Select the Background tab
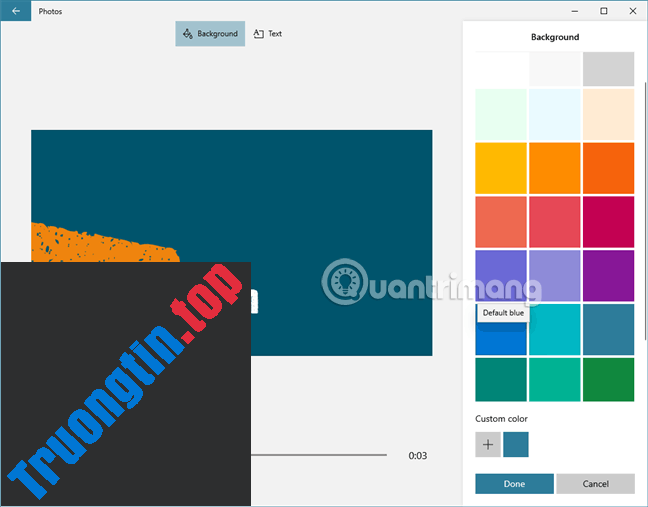This screenshot has width=648, height=507. click(210, 34)
